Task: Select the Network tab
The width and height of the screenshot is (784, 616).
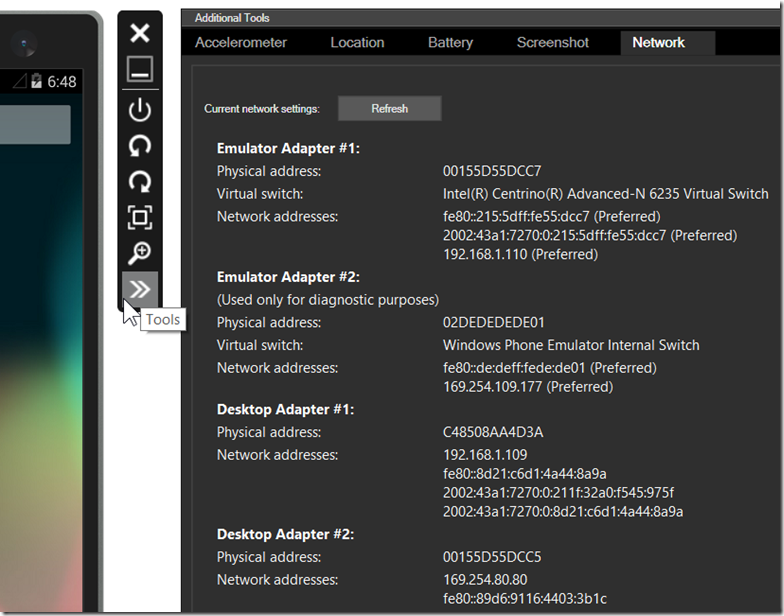Action: (658, 43)
